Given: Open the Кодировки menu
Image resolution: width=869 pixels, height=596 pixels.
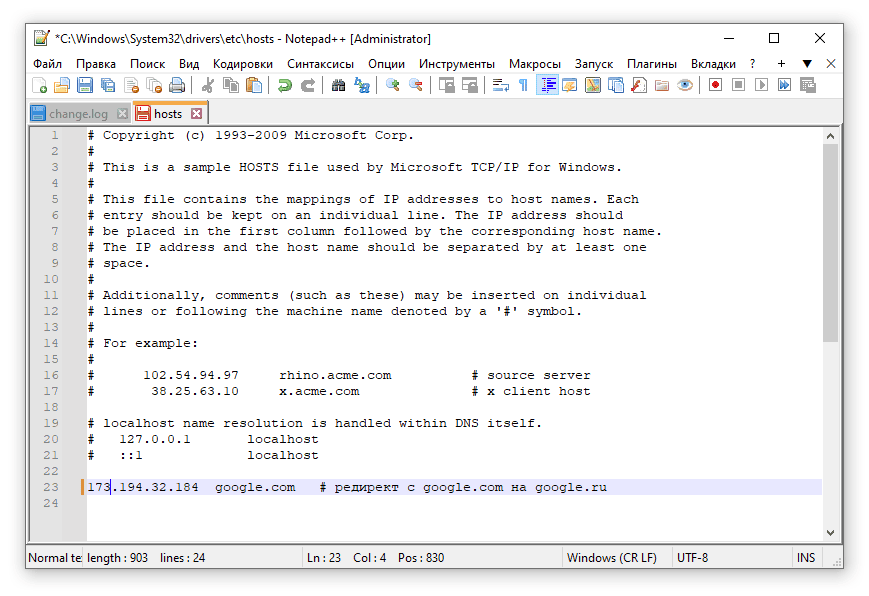Looking at the screenshot, I should click(243, 64).
